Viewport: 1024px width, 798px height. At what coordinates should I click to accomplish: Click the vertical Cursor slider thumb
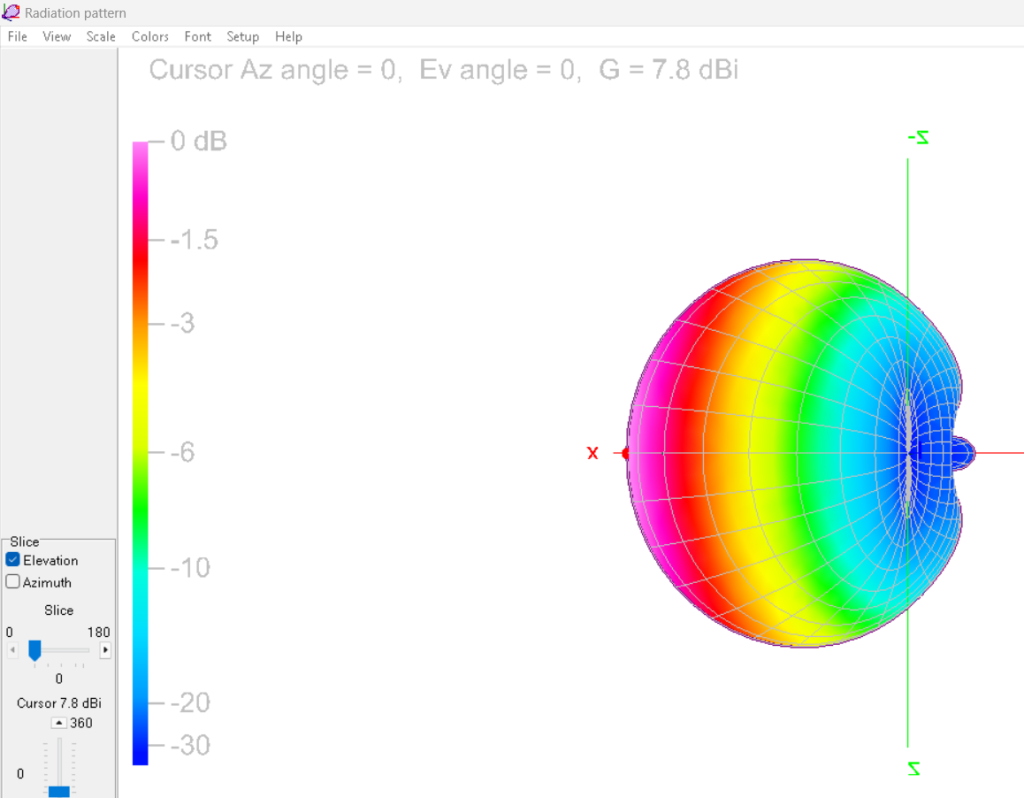point(59,791)
